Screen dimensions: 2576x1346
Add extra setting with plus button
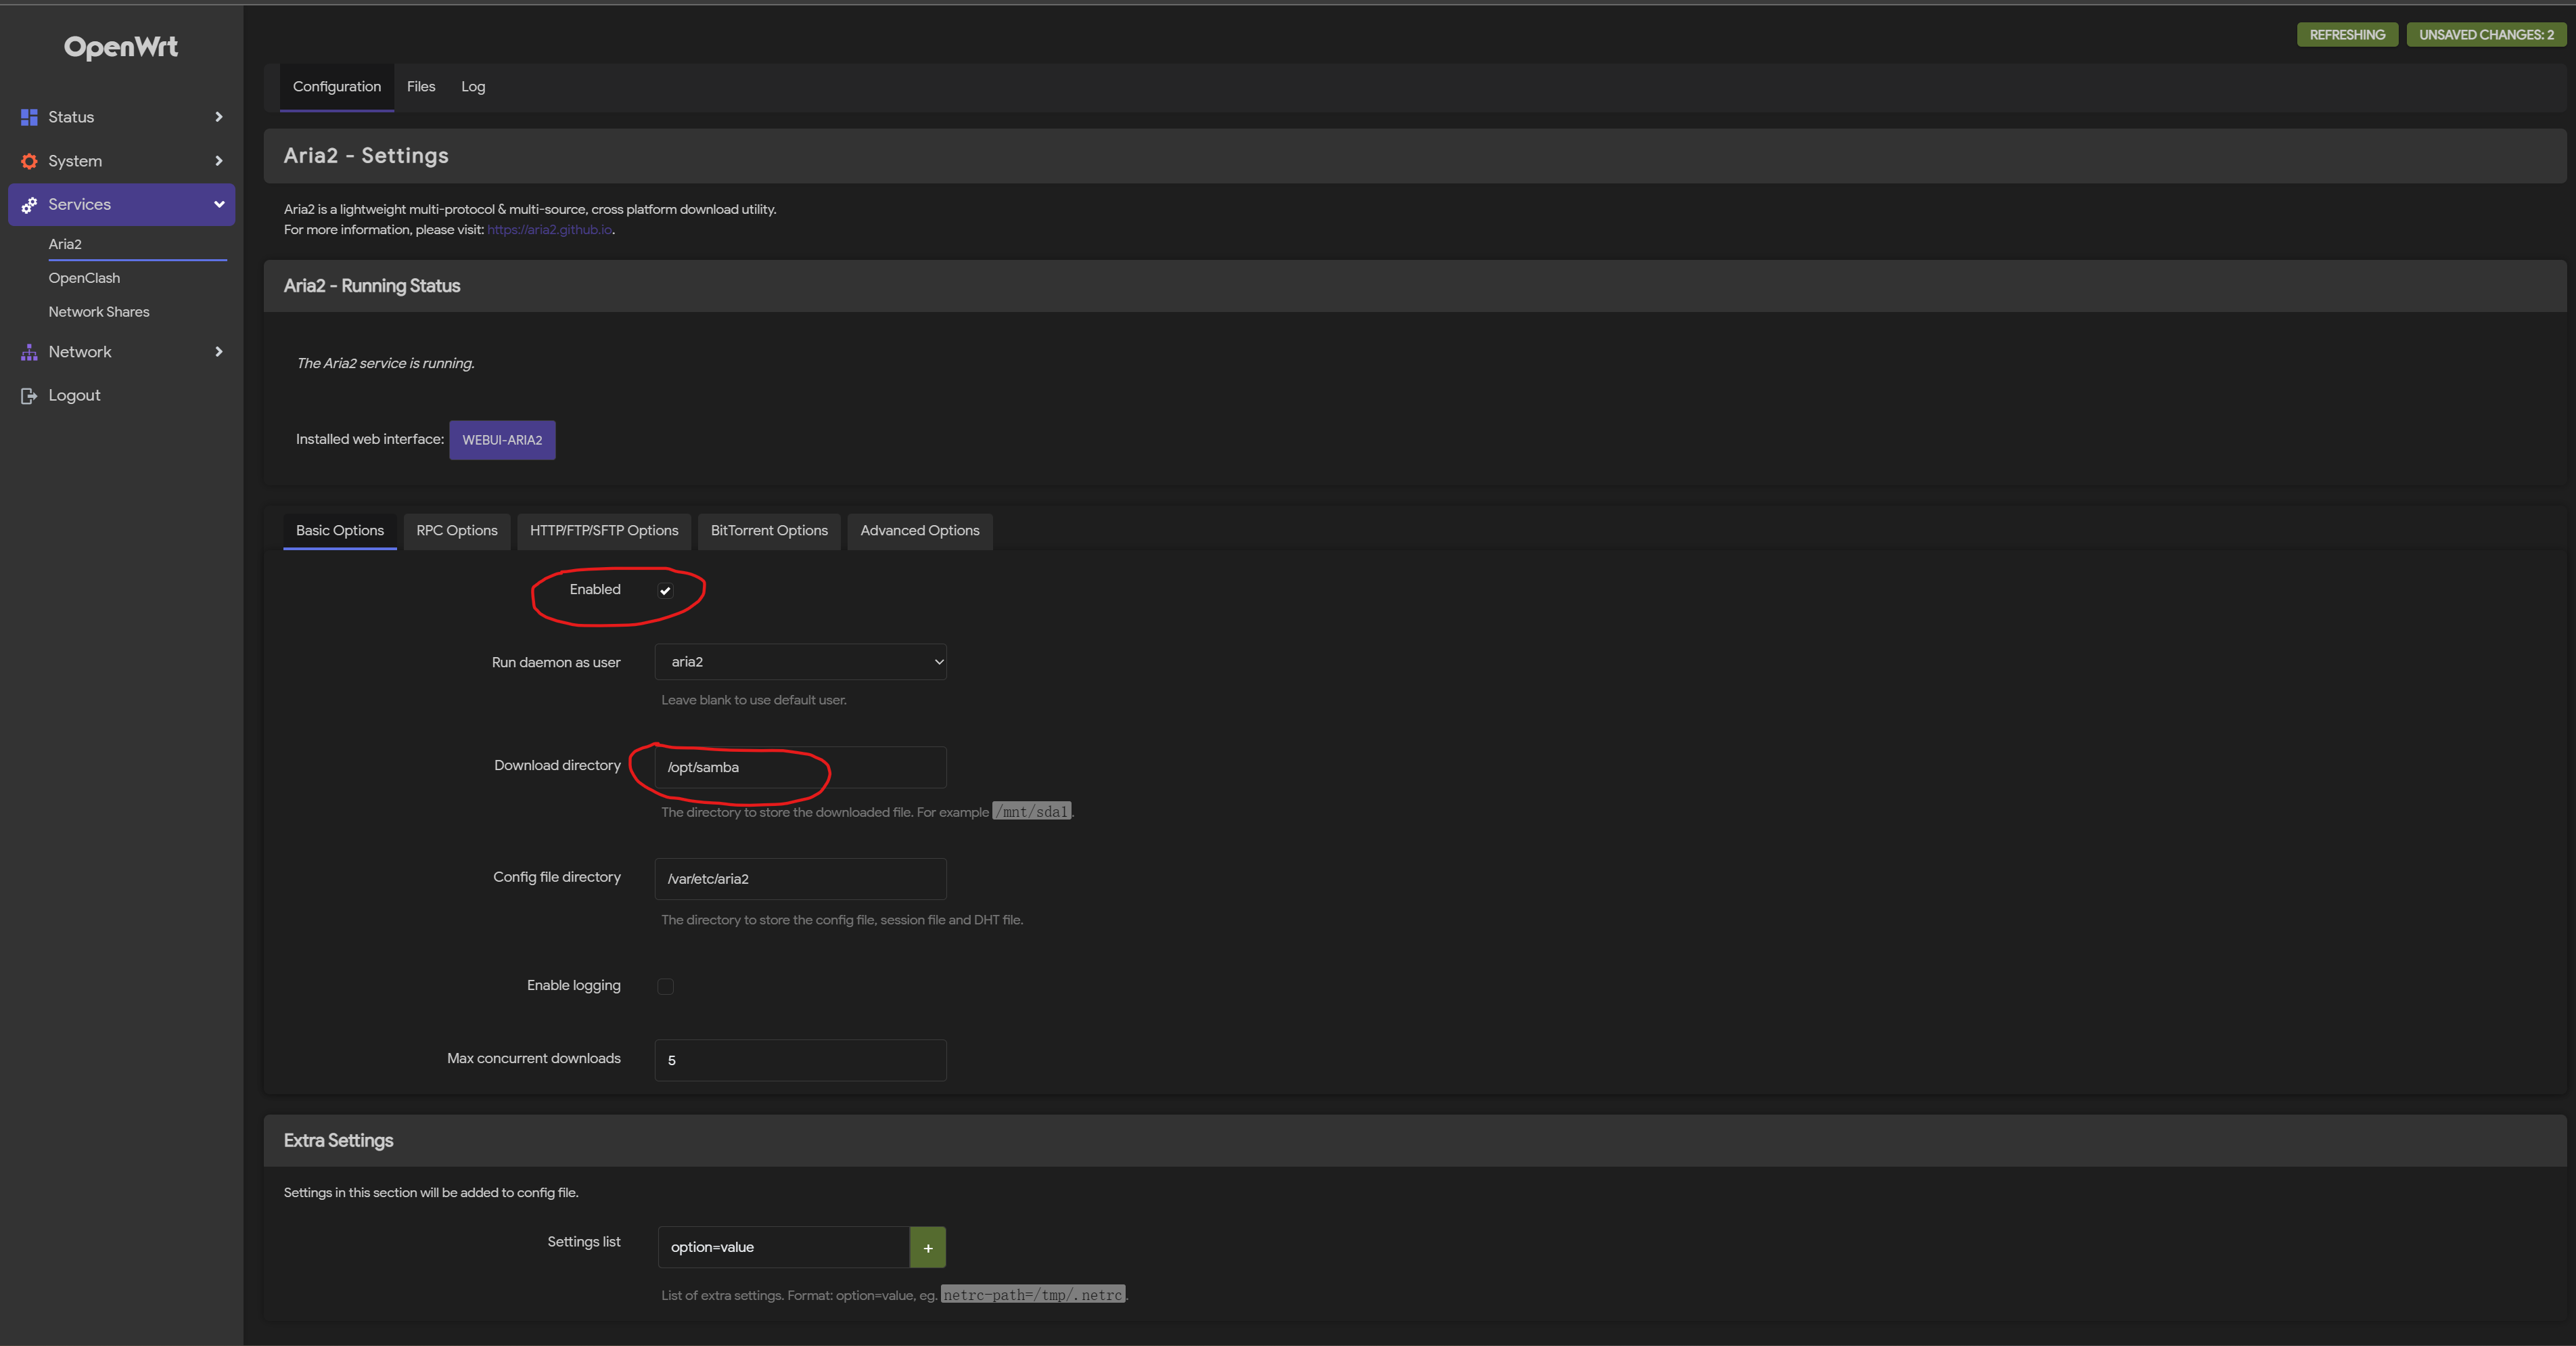(928, 1247)
